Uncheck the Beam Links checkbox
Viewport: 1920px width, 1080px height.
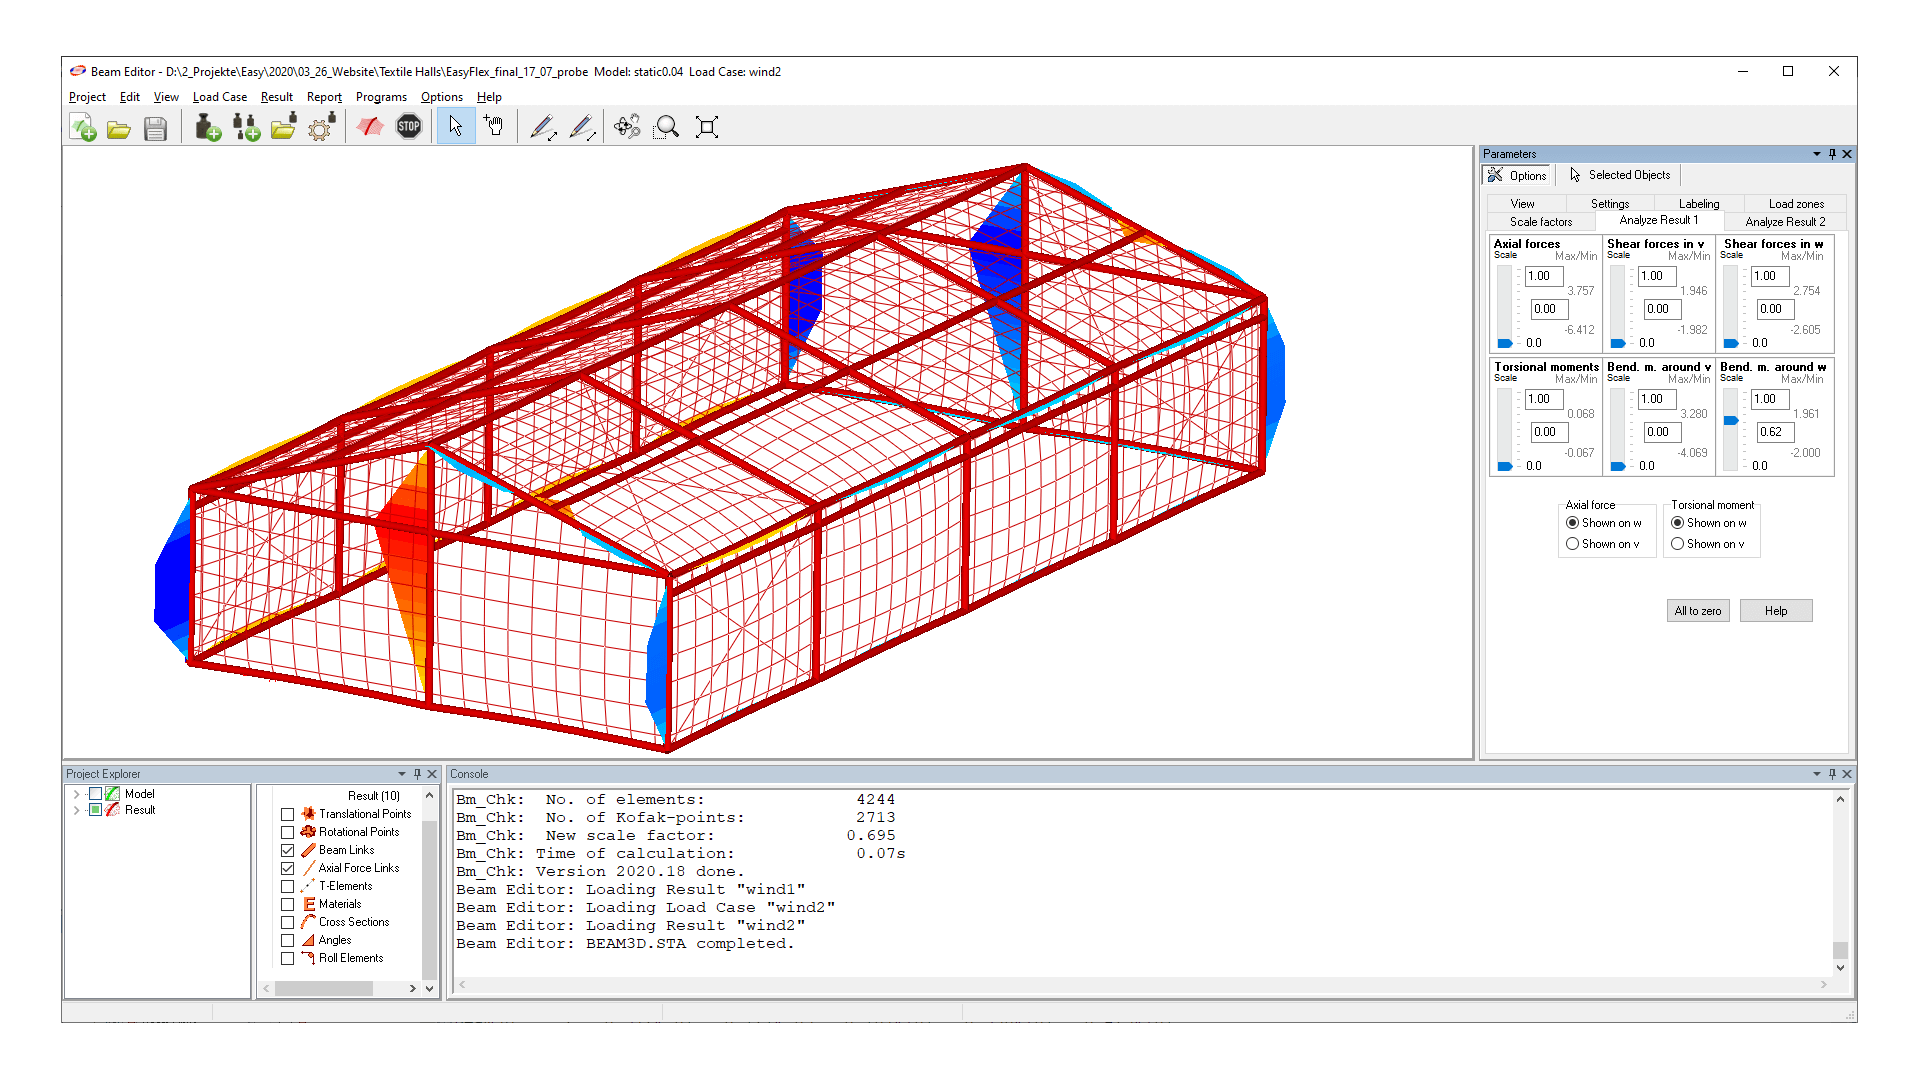pyautogui.click(x=288, y=850)
